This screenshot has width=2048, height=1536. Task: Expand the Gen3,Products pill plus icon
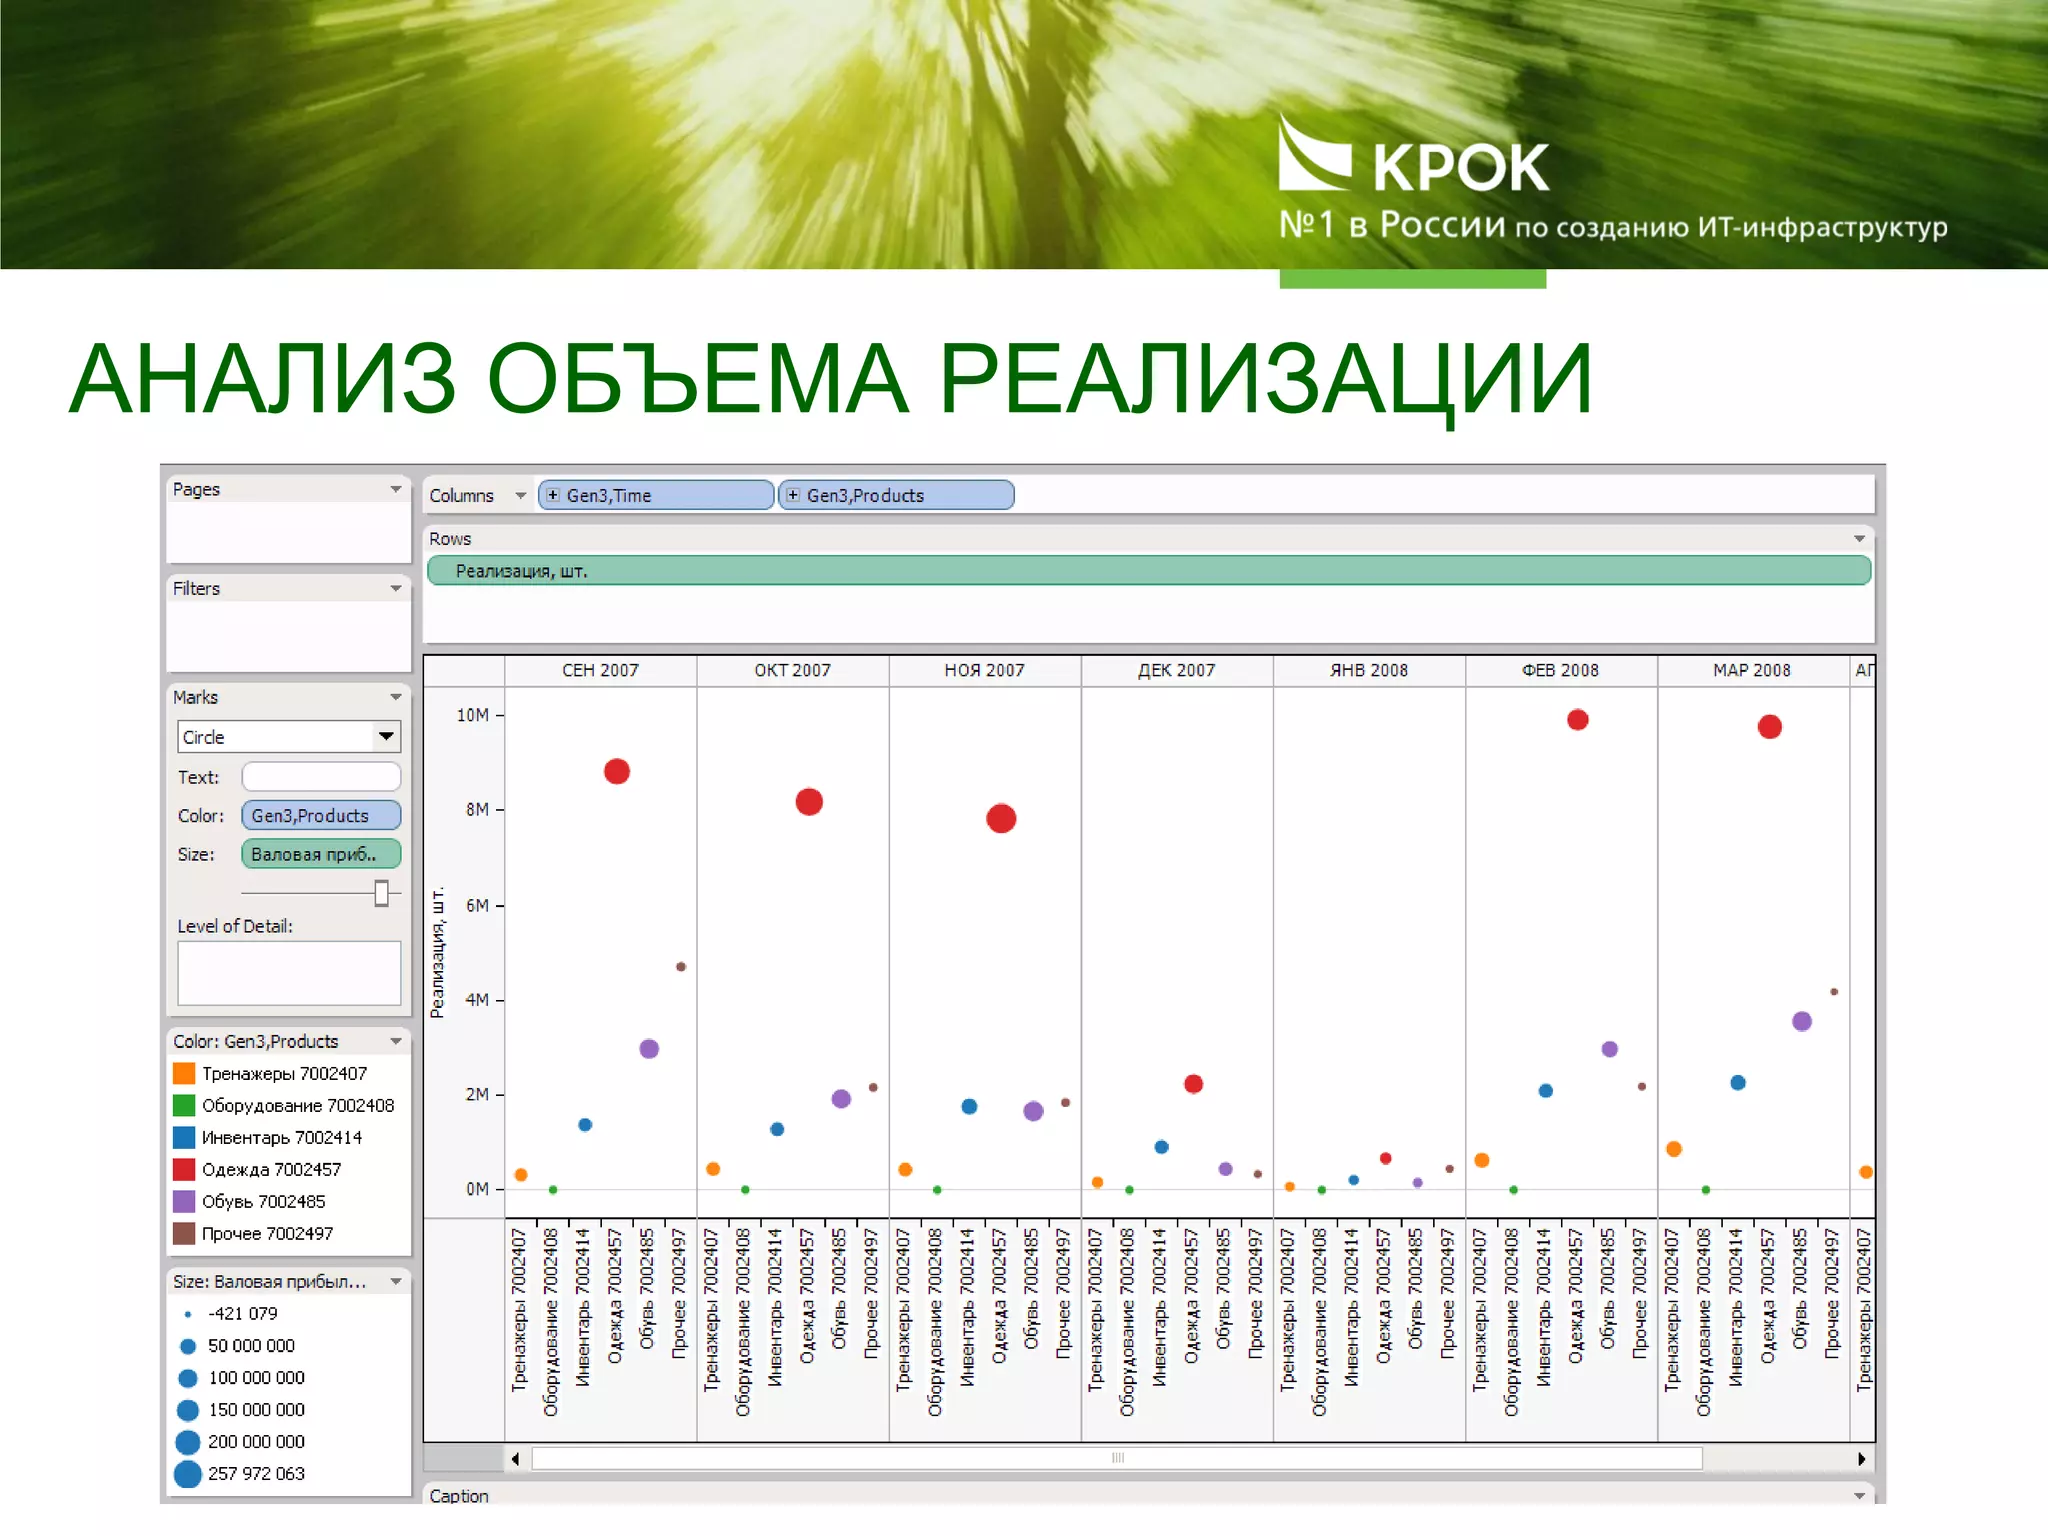793,495
